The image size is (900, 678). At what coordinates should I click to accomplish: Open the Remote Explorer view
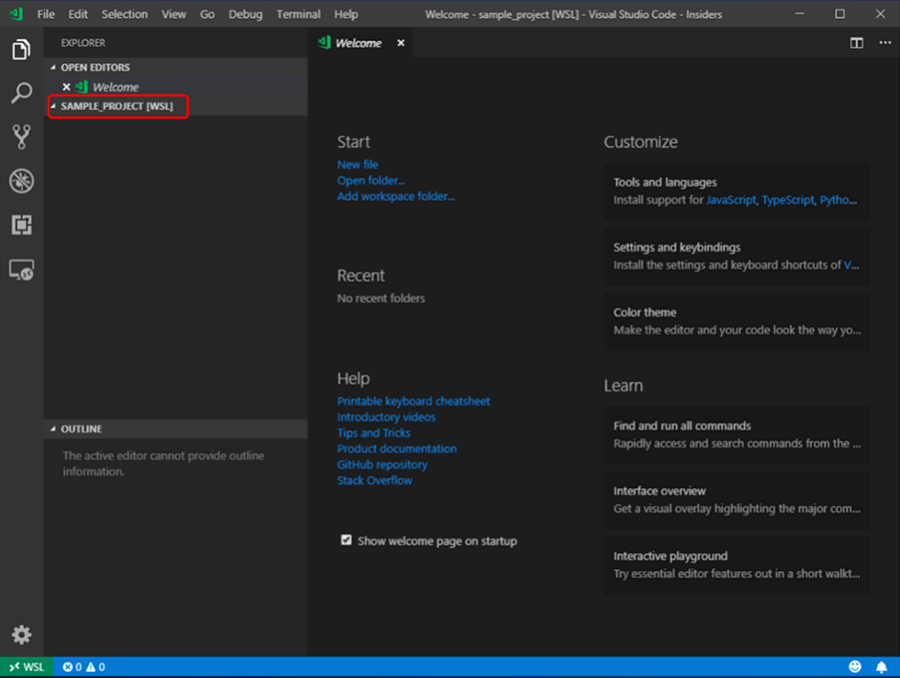(21, 269)
